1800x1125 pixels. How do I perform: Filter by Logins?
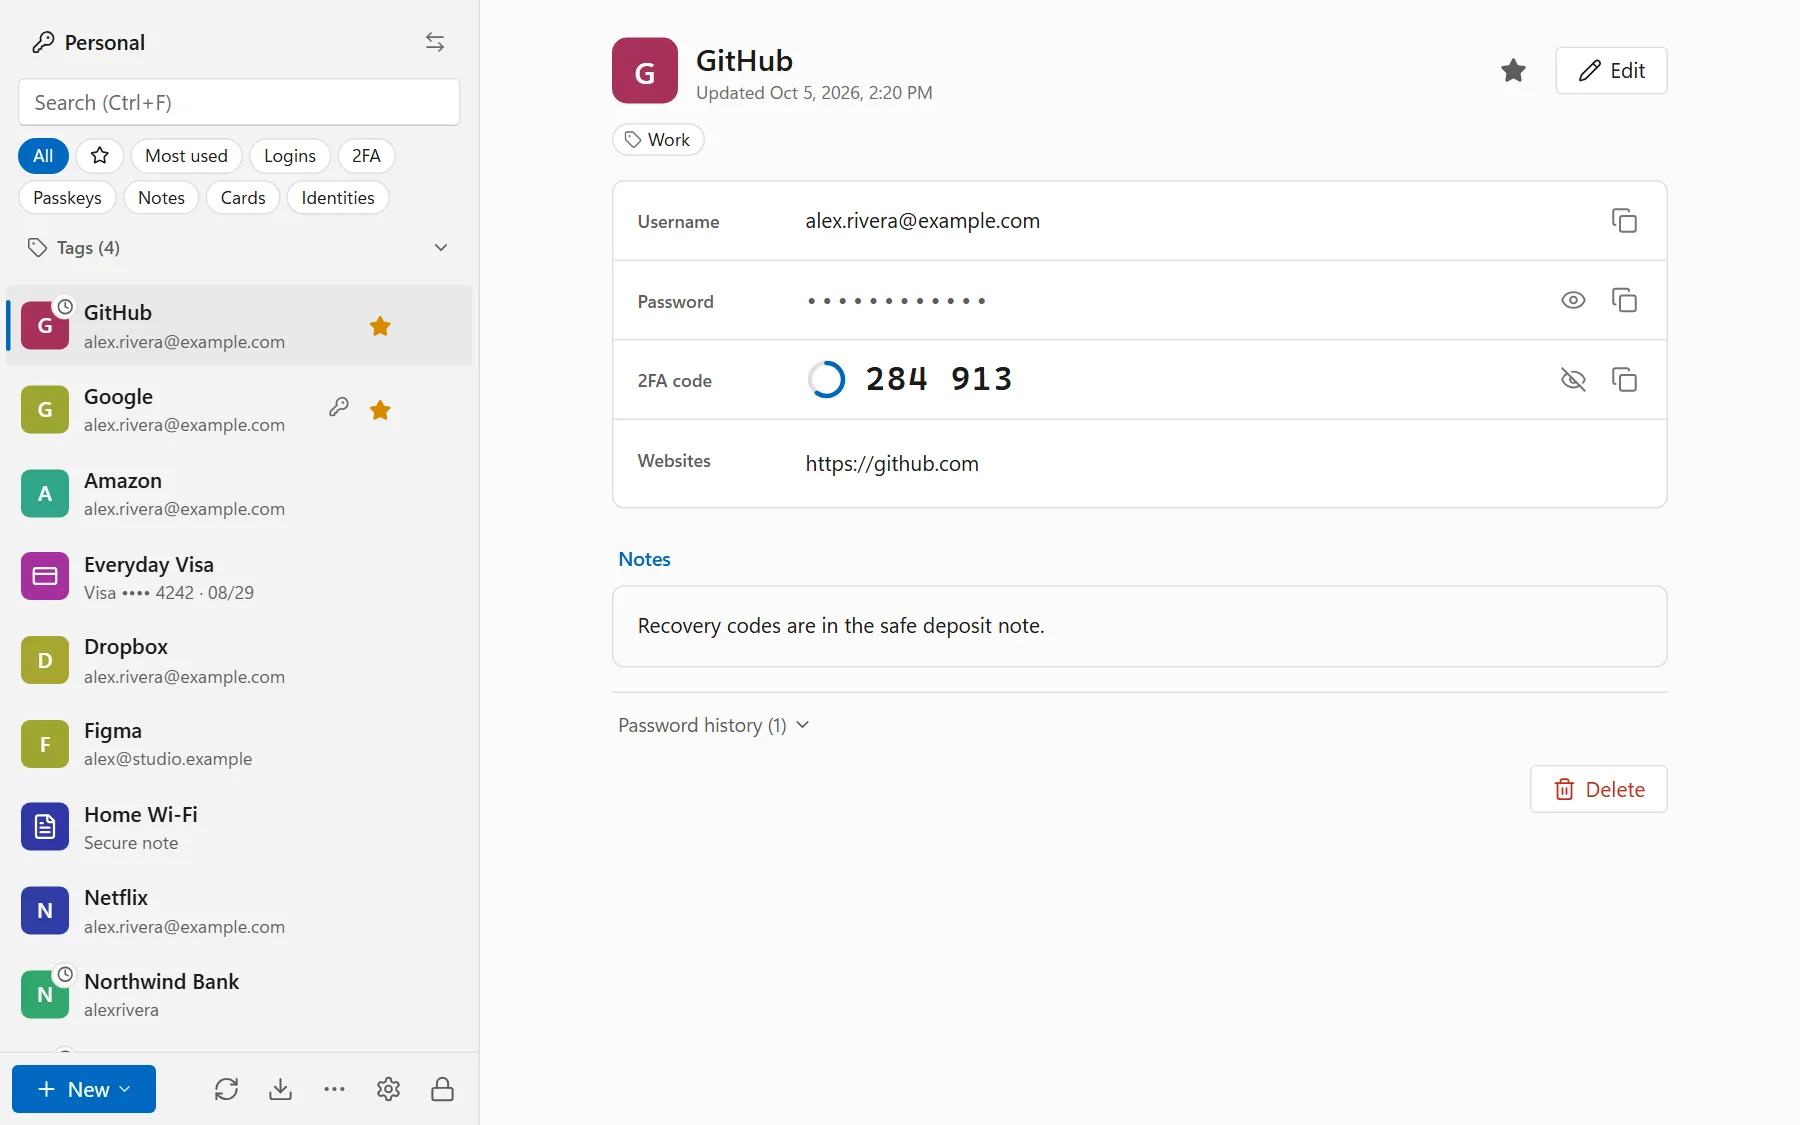[290, 156]
